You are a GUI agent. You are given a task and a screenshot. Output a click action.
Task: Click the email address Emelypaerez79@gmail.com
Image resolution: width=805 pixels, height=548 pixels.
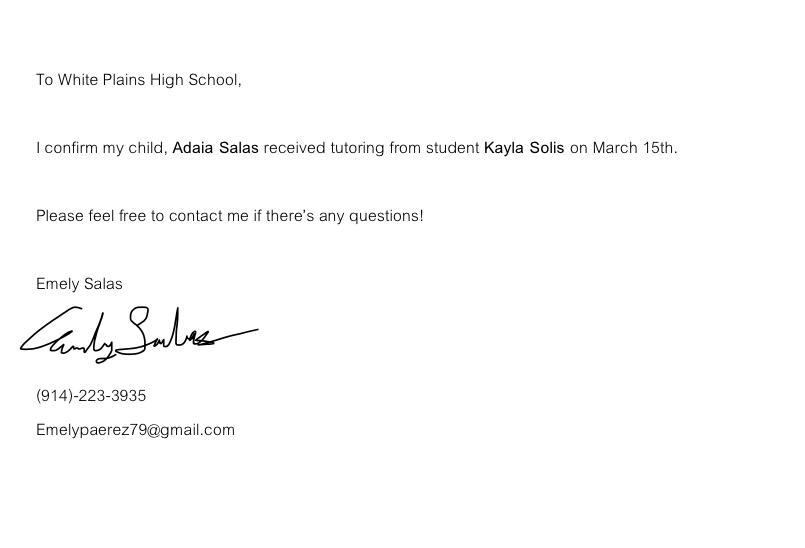click(135, 430)
